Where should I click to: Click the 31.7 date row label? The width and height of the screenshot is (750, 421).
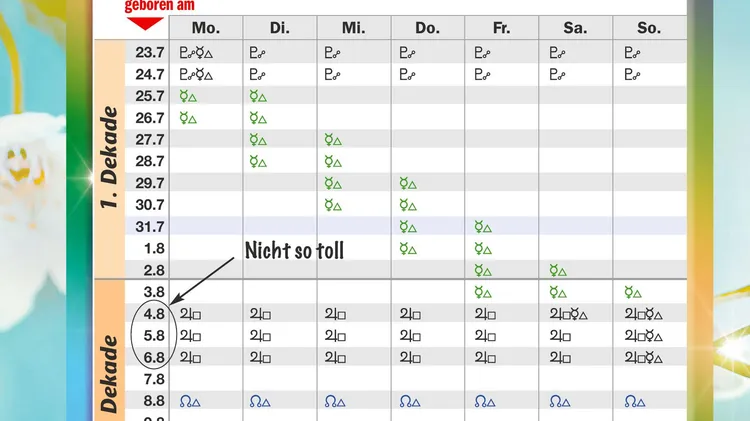coord(149,227)
